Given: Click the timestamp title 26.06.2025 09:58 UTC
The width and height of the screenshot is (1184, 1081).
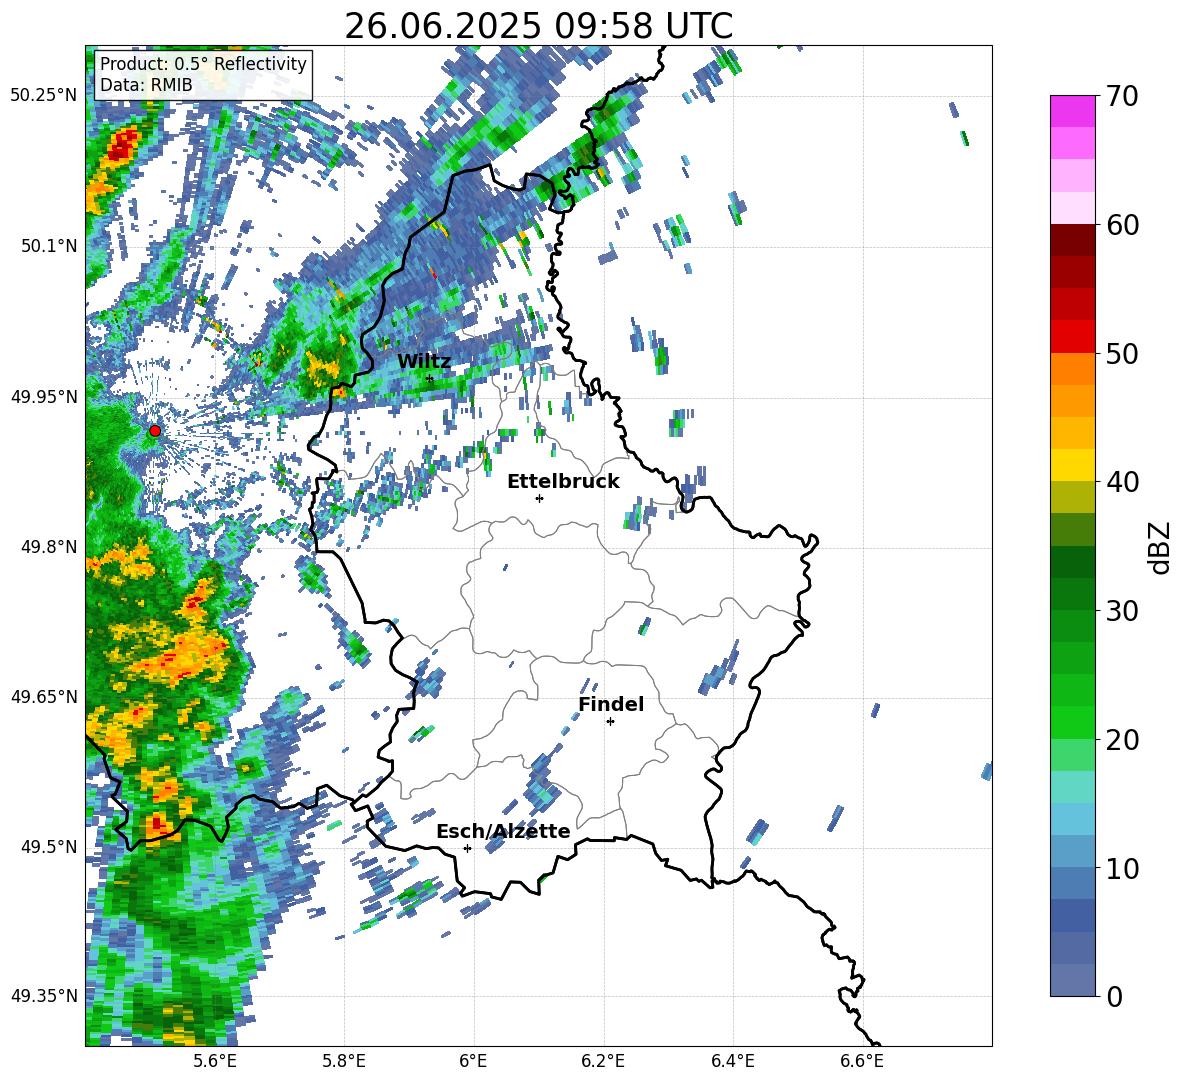Looking at the screenshot, I should tap(538, 26).
